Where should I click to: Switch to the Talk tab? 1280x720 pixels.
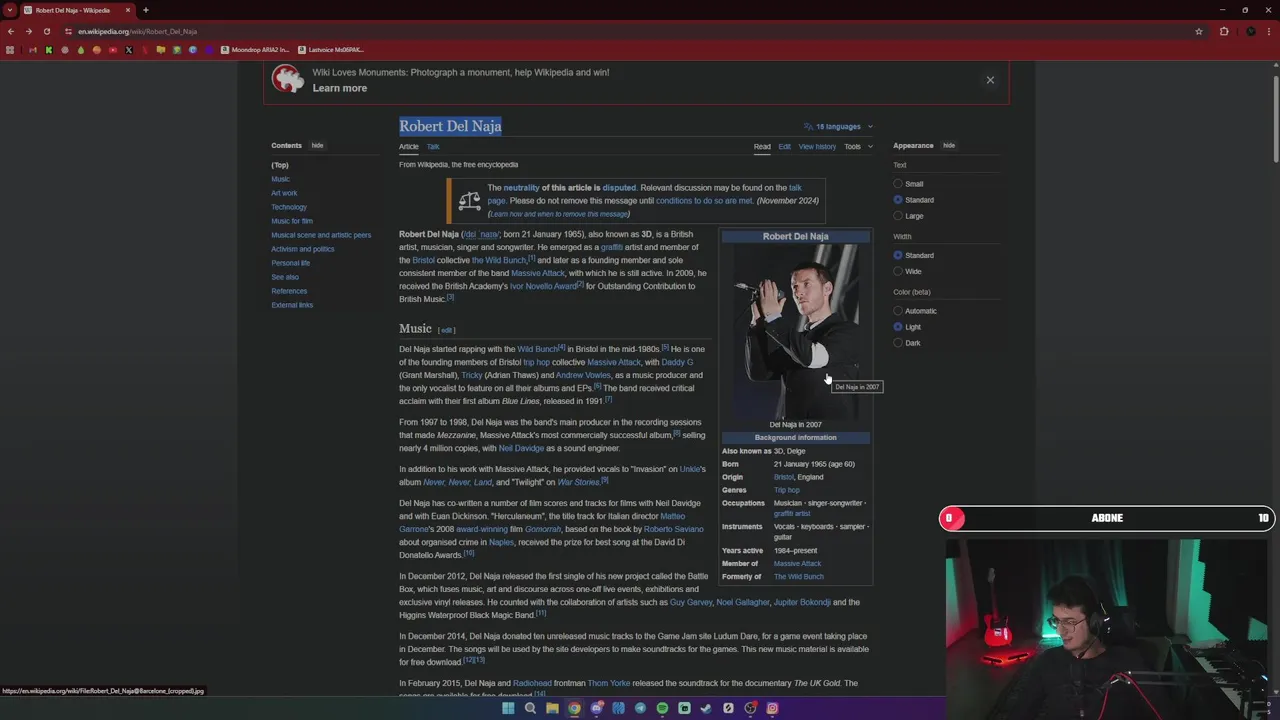point(433,147)
